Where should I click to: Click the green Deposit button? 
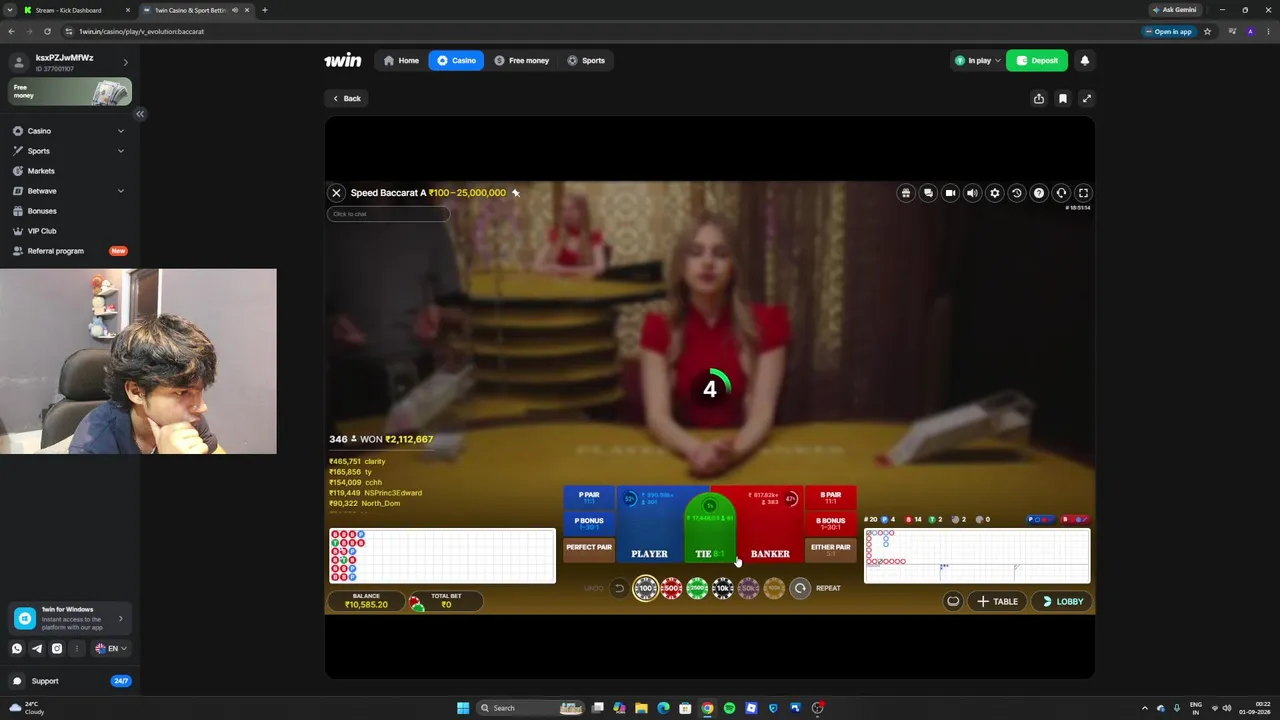(1037, 60)
